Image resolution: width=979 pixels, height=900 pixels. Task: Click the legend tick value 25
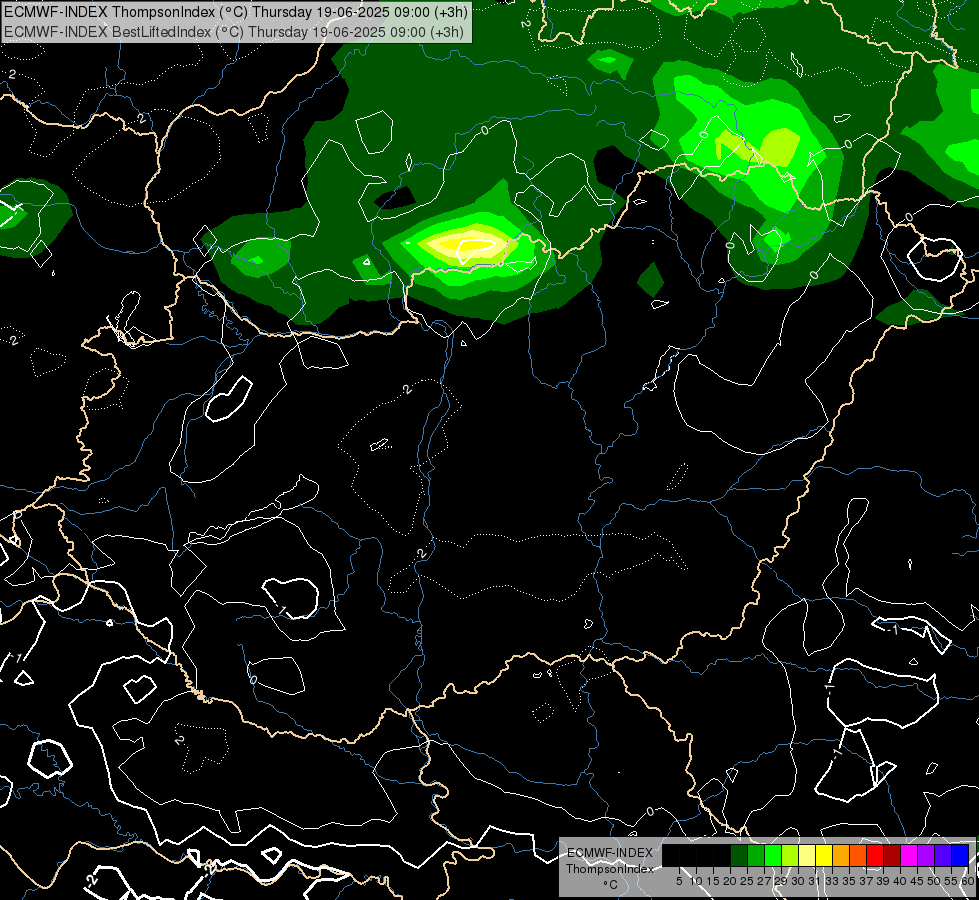click(x=747, y=881)
